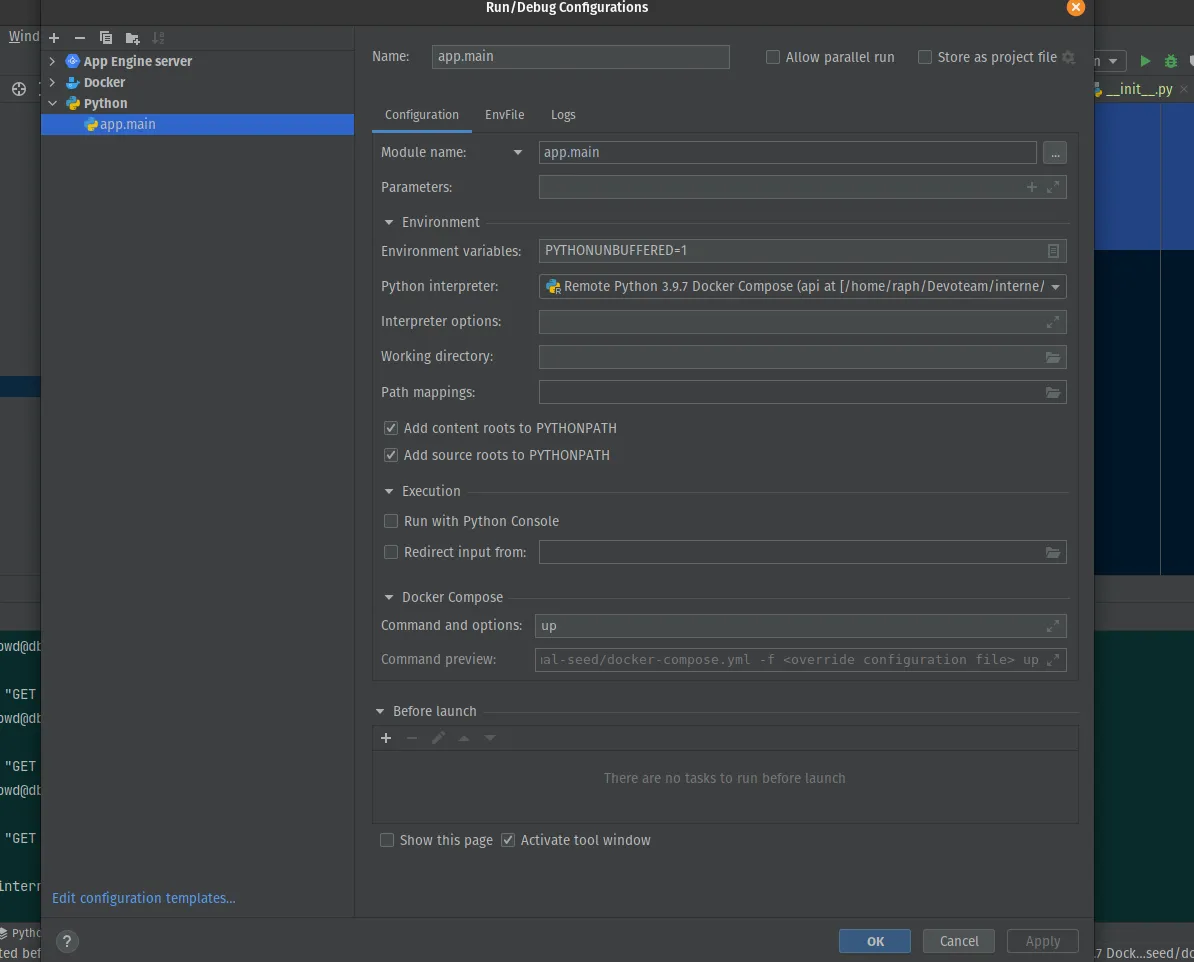Image resolution: width=1194 pixels, height=962 pixels.
Task: Edit the Before launch task
Action: pos(438,738)
